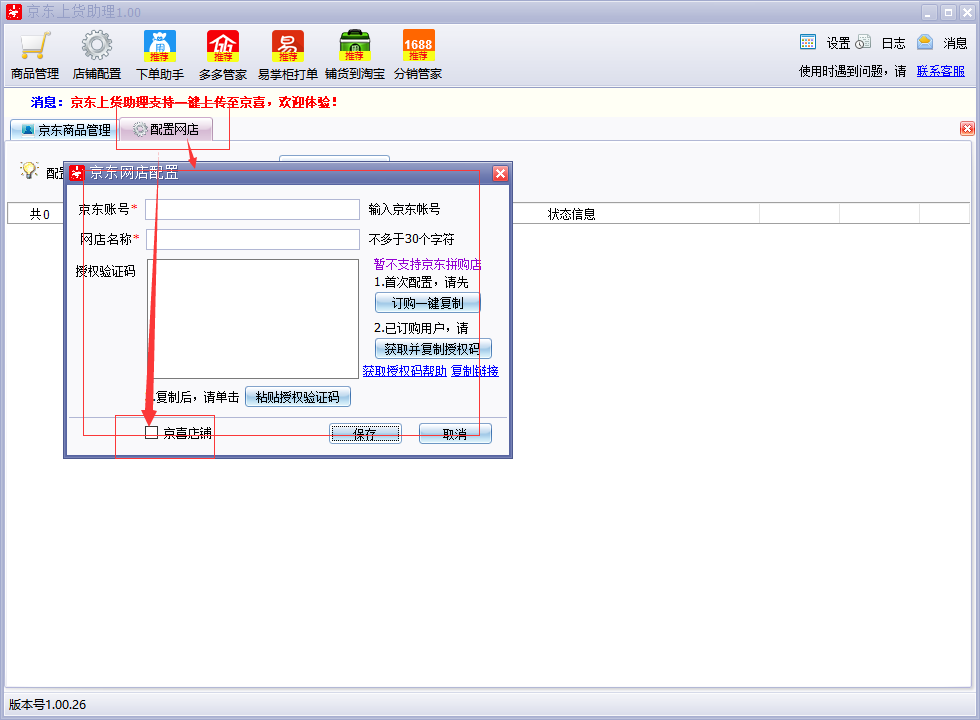
Task: Click 获取并复制授权码 button
Action: click(x=433, y=349)
